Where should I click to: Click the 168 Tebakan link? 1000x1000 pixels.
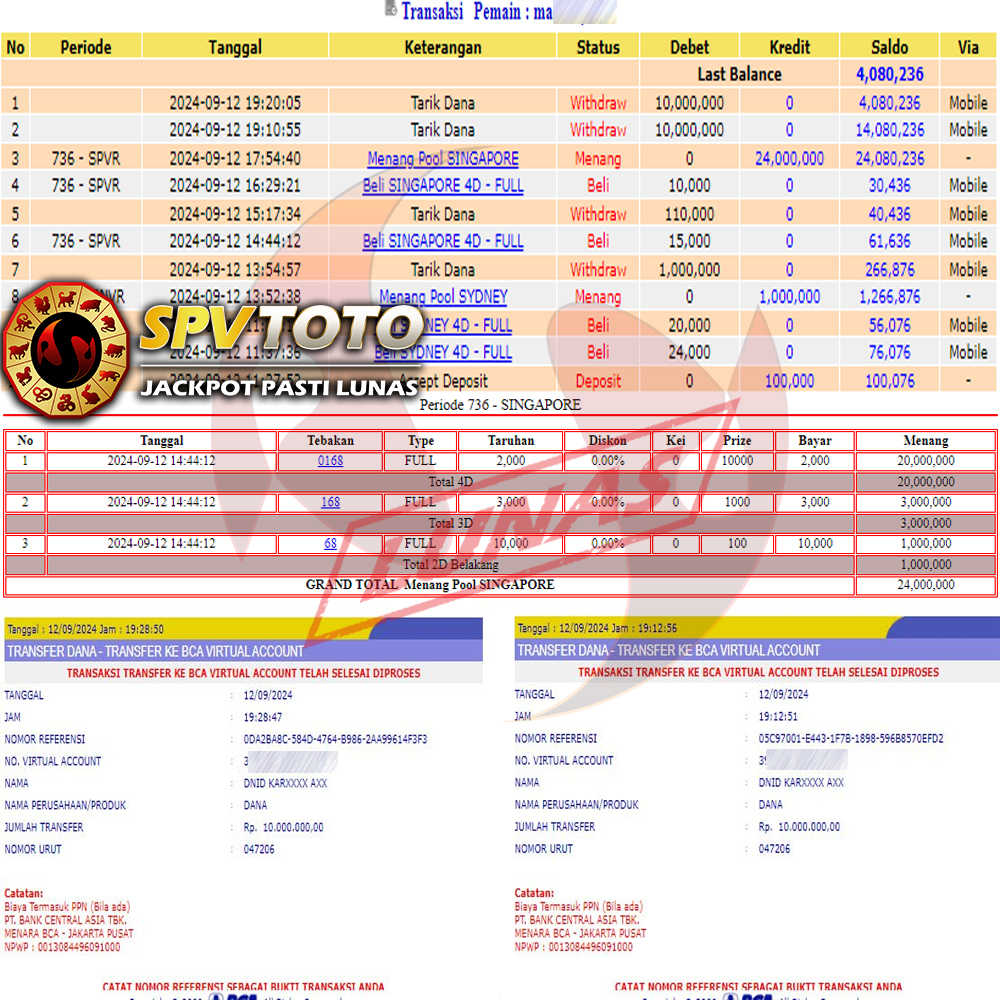coord(330,502)
